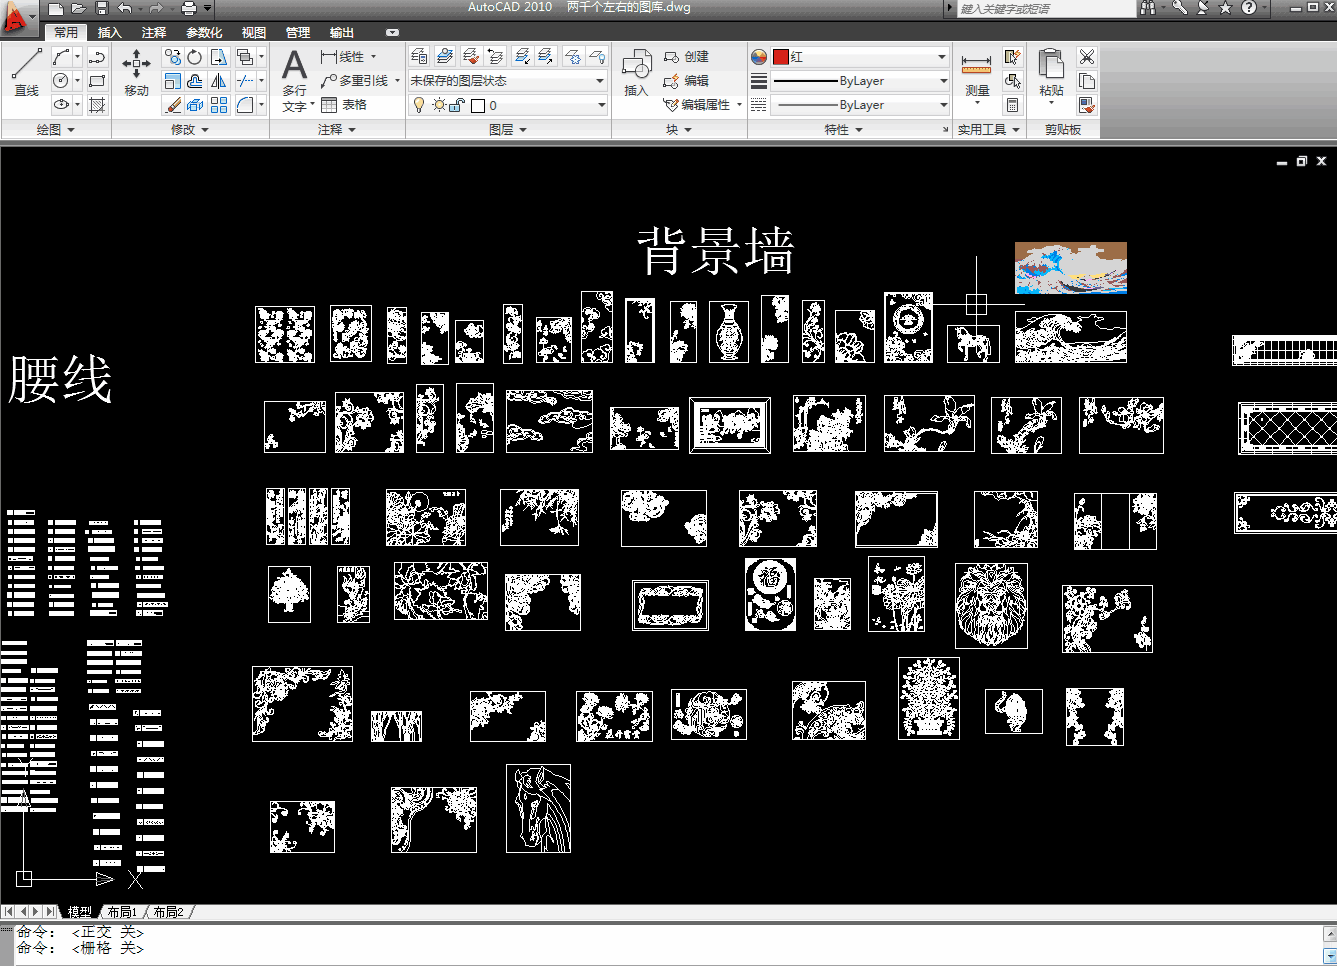
Task: Click the Rotate tool icon
Action: 195,57
